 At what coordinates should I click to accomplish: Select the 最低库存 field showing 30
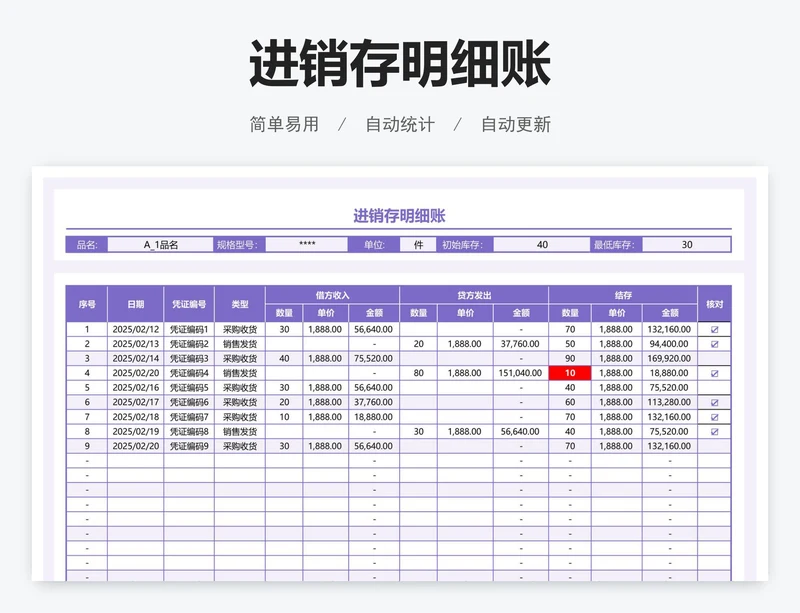point(686,244)
